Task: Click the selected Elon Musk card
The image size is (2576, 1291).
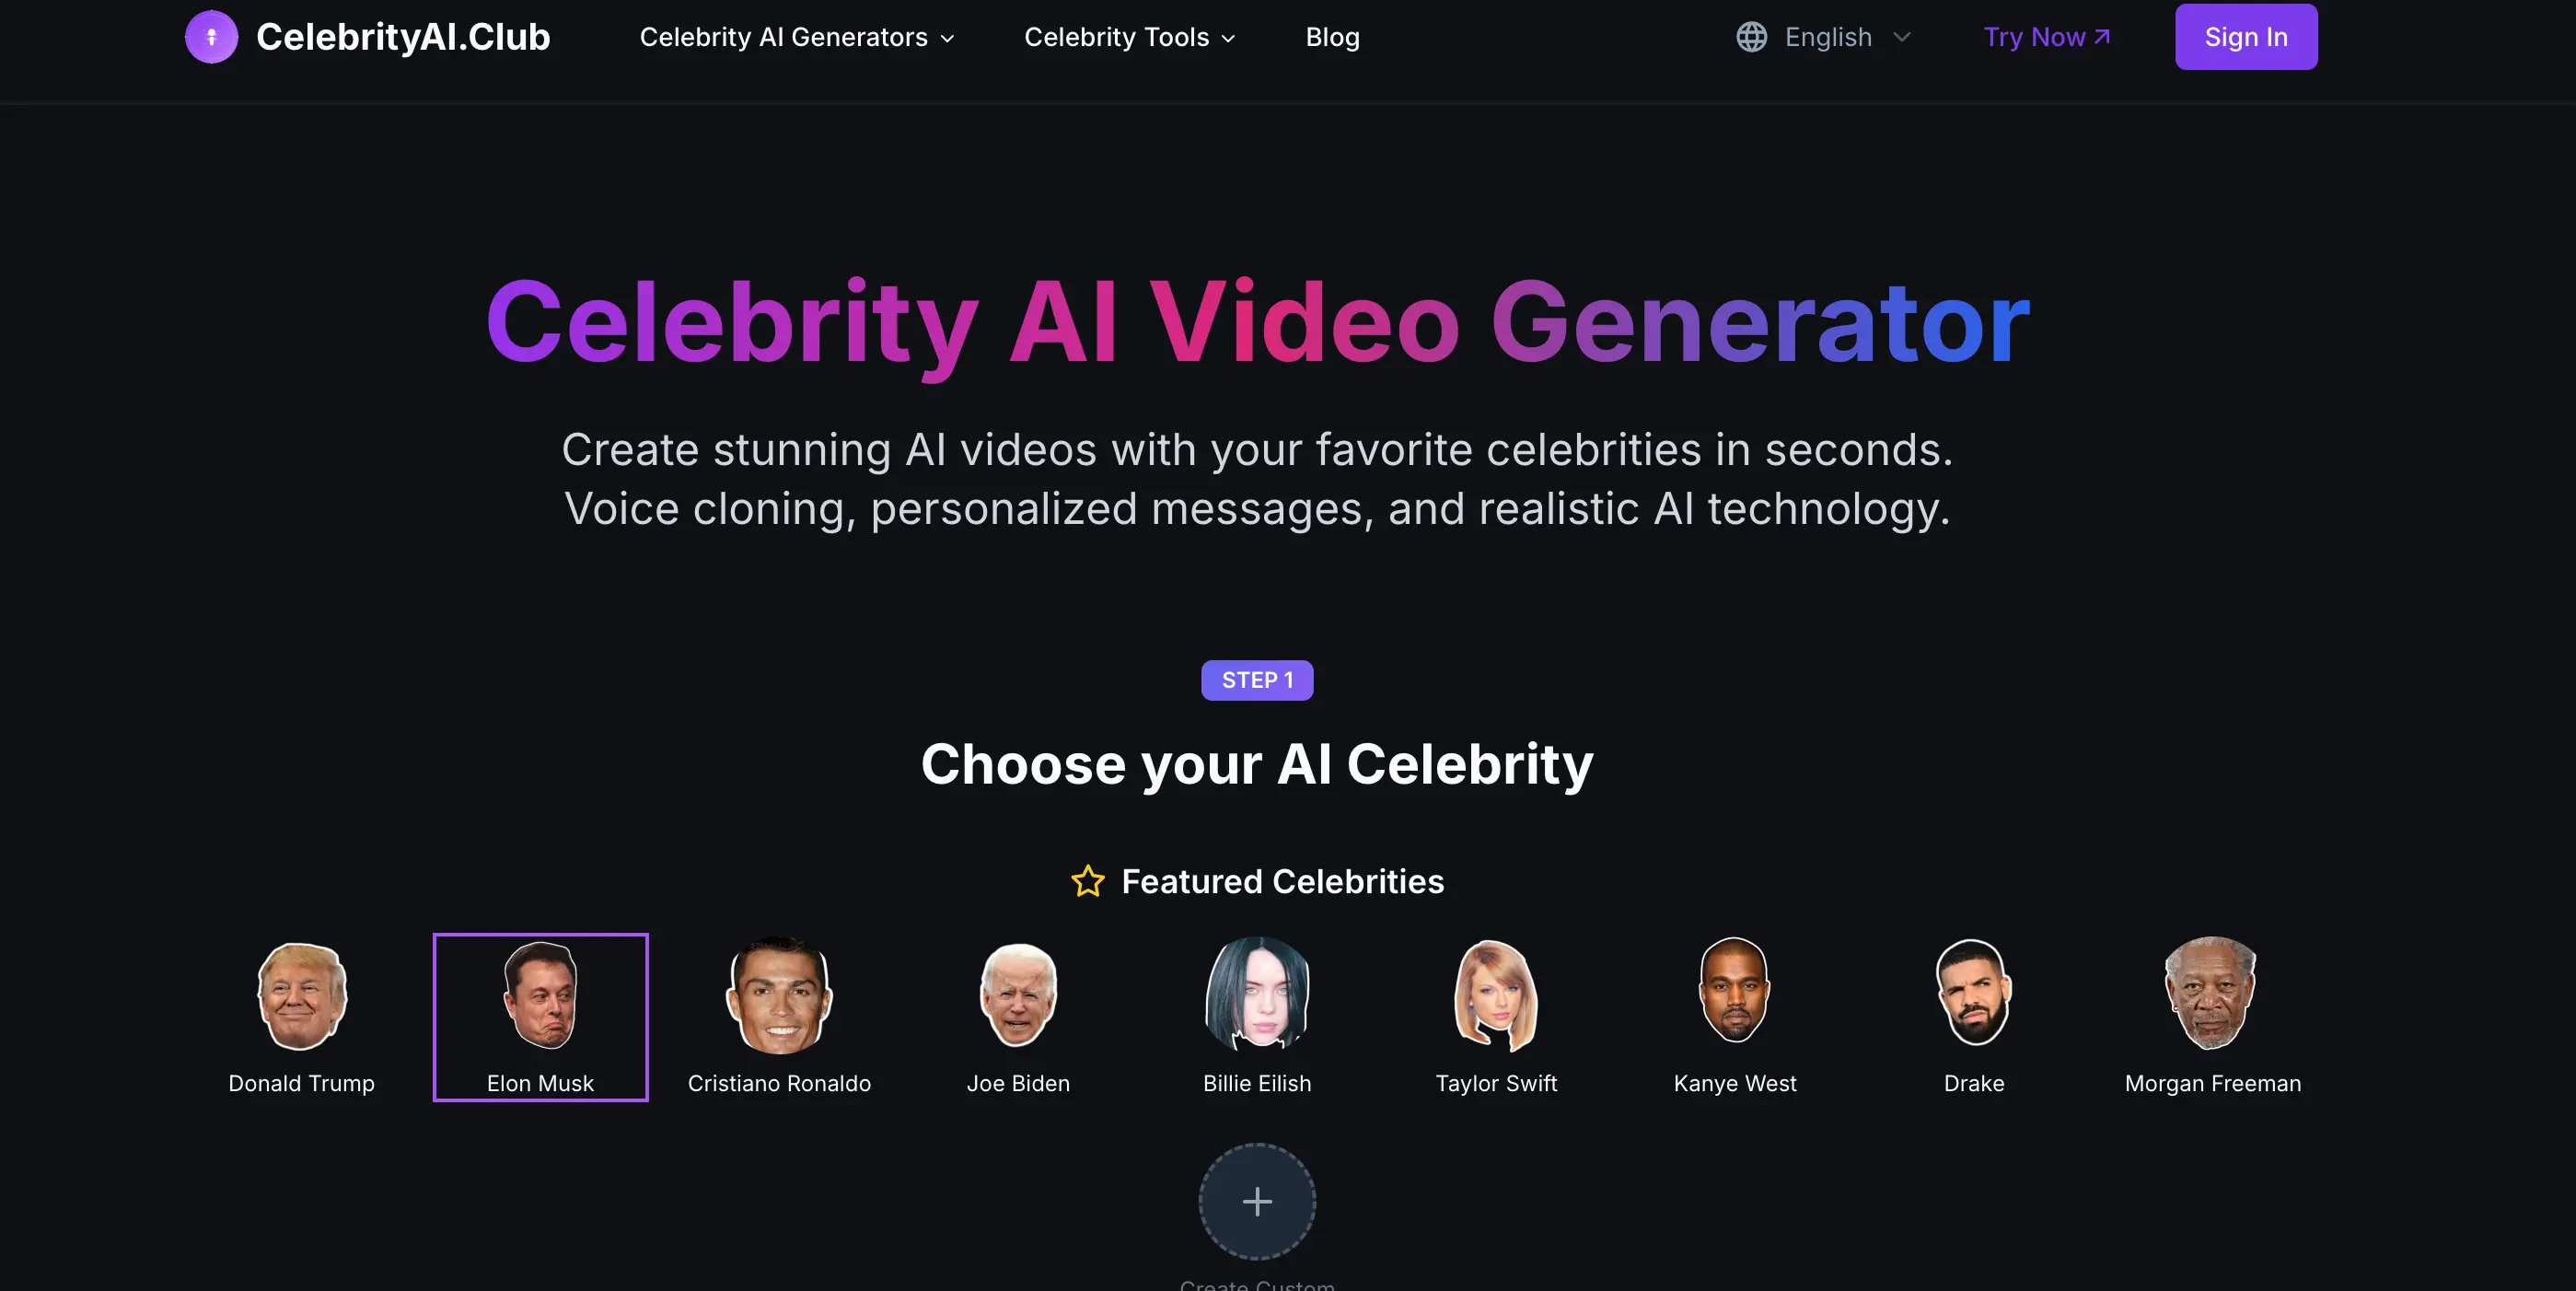Action: [x=540, y=1017]
